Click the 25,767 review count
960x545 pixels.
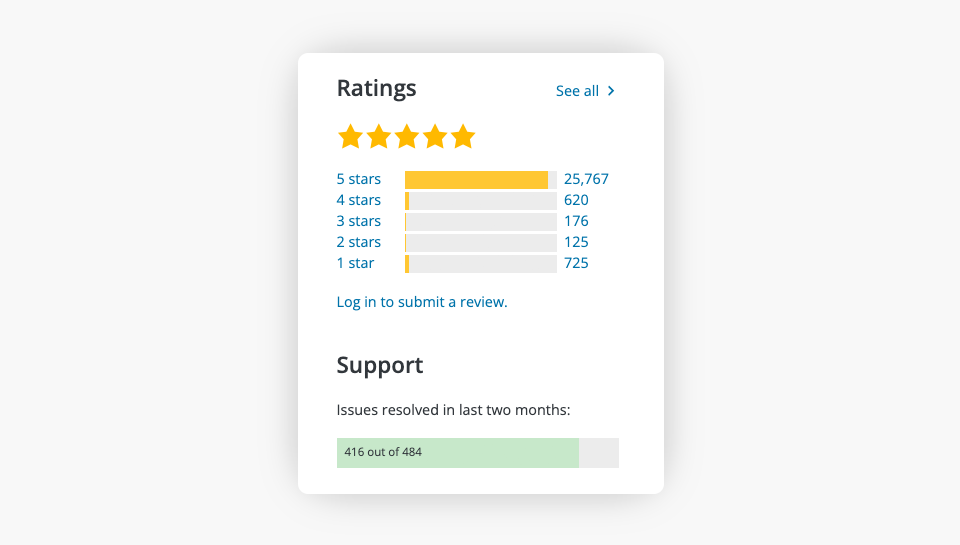586,179
